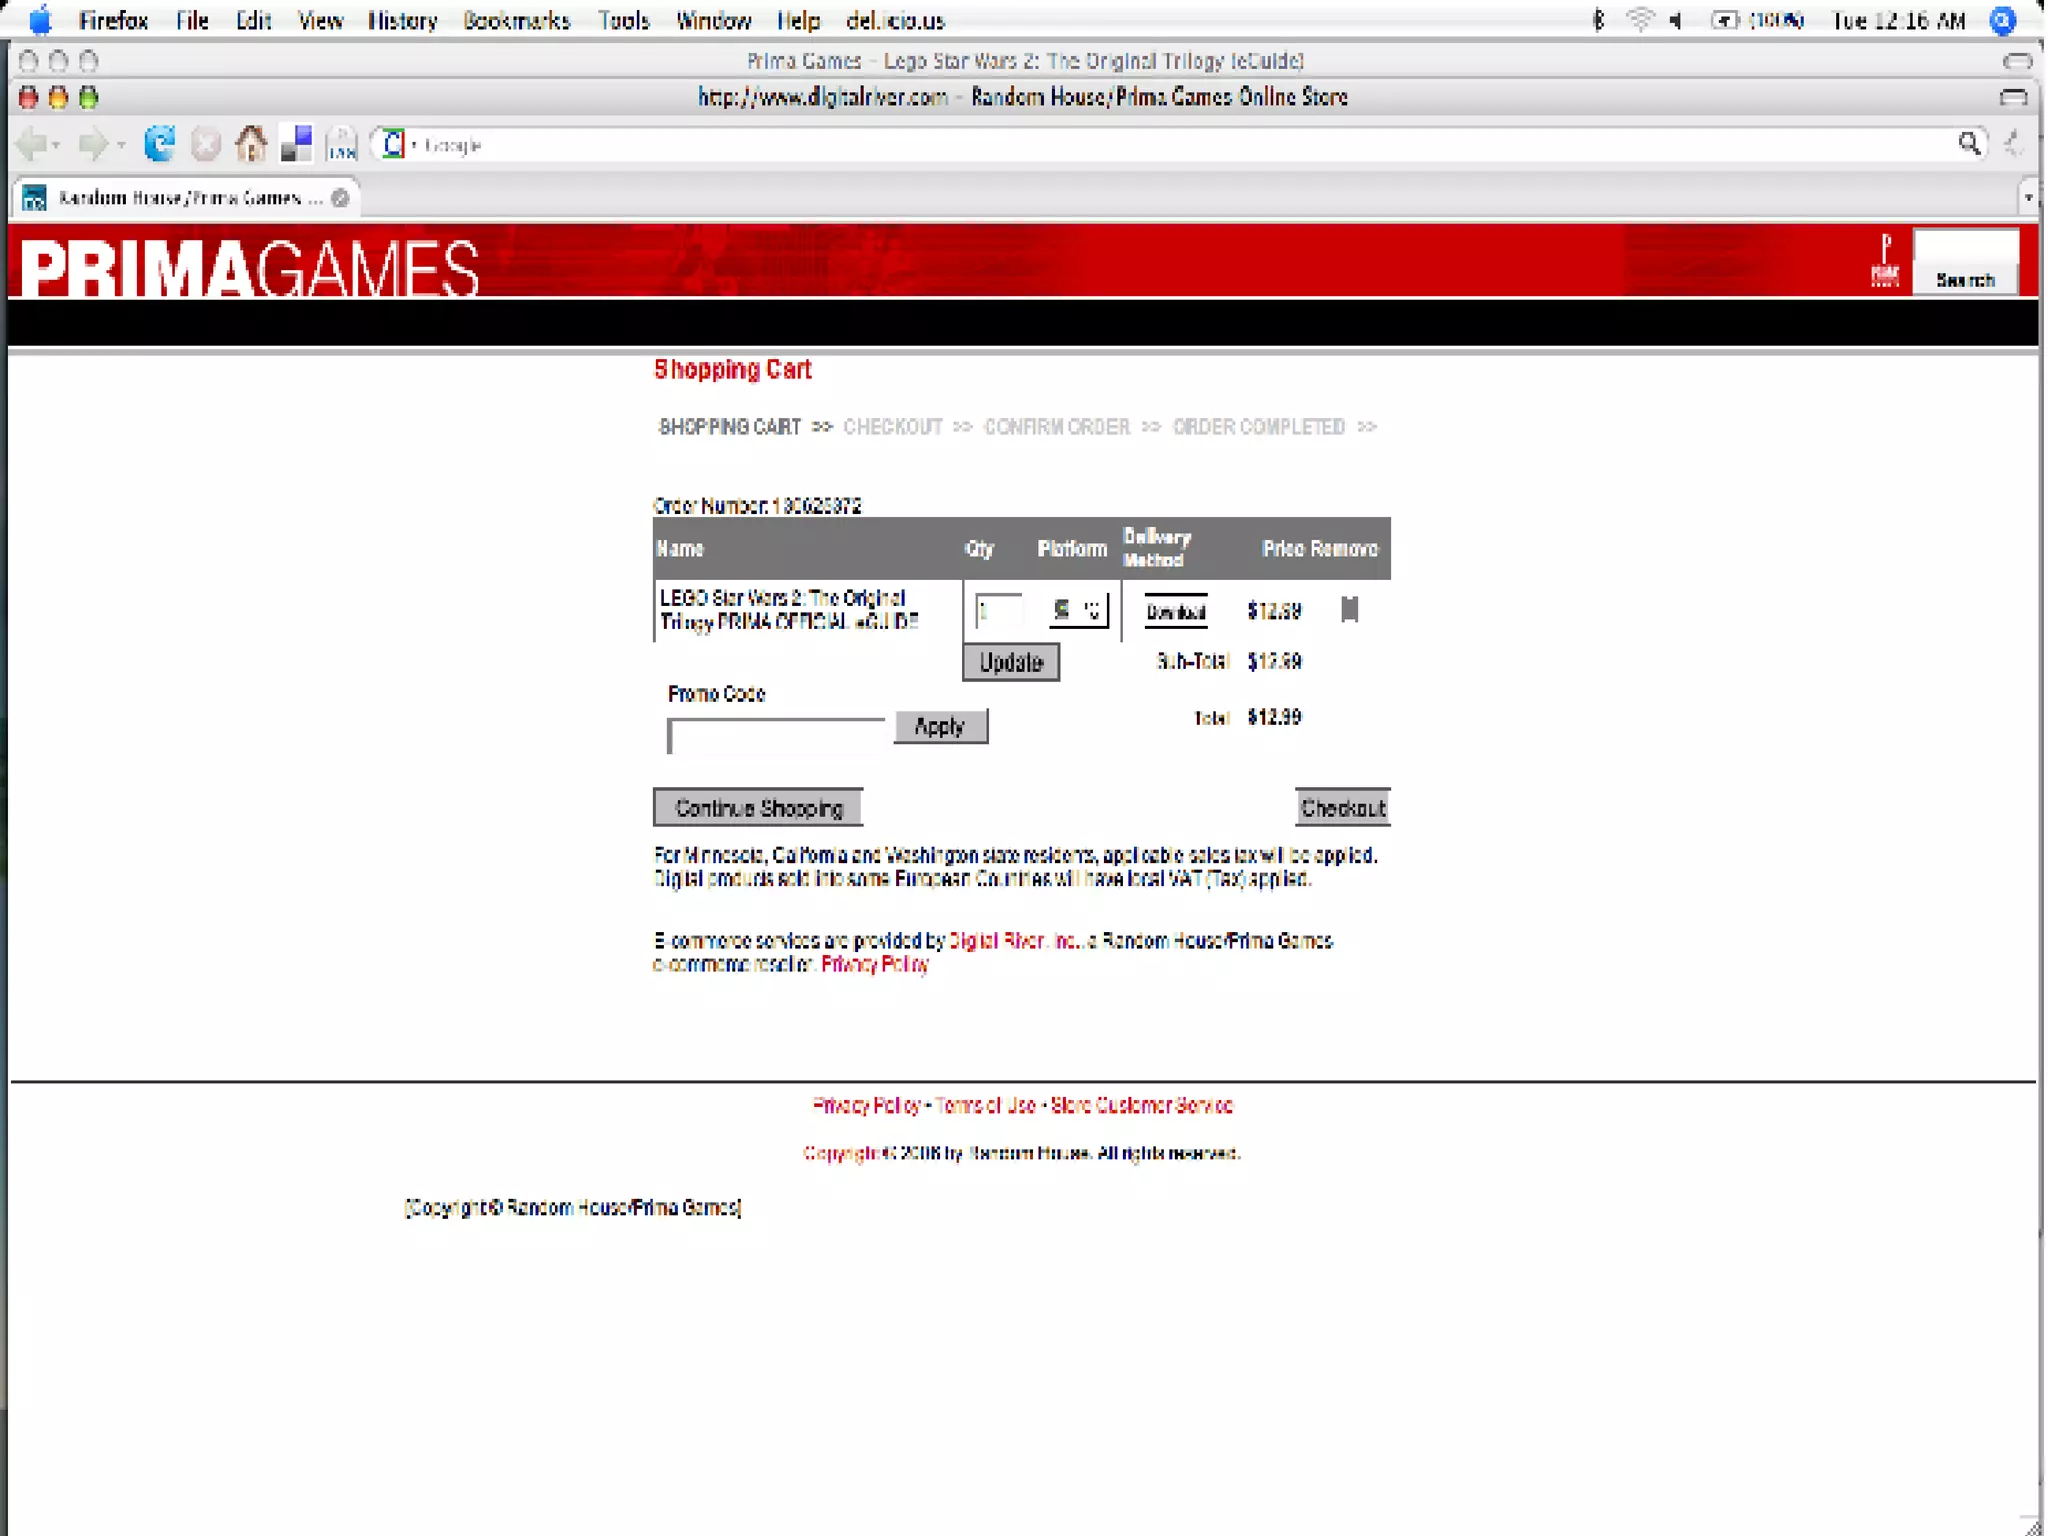Click the browser Reload button
The image size is (2048, 1536).
coord(159,145)
